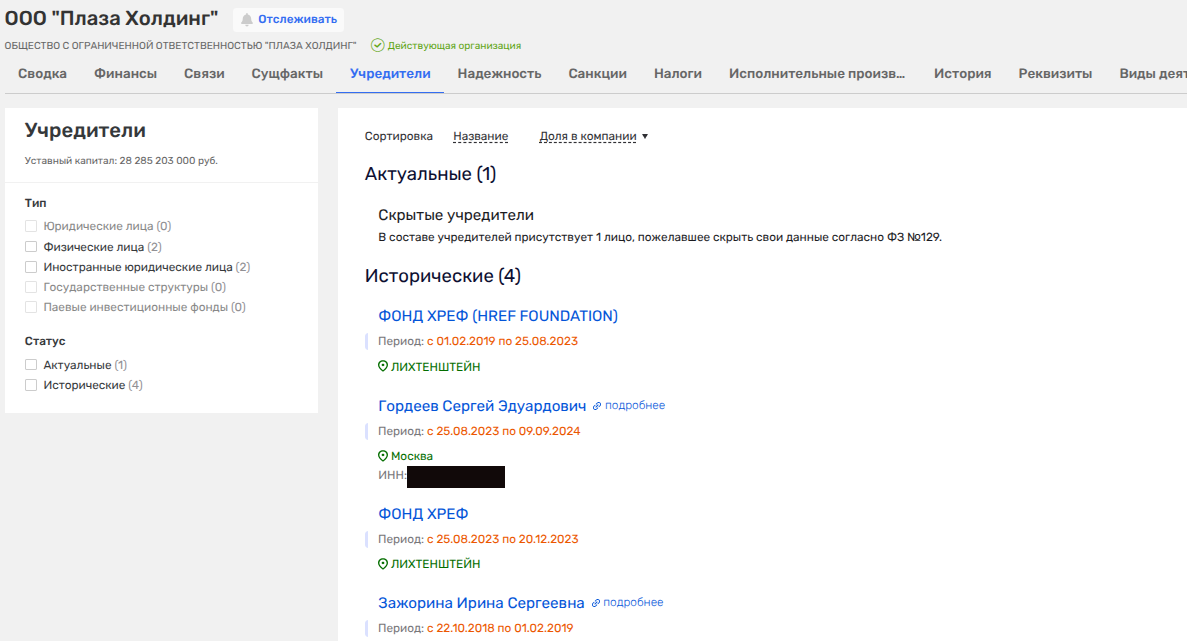The image size is (1187, 641).
Task: Toggle the Актуальные status checkbox
Action: point(31,365)
